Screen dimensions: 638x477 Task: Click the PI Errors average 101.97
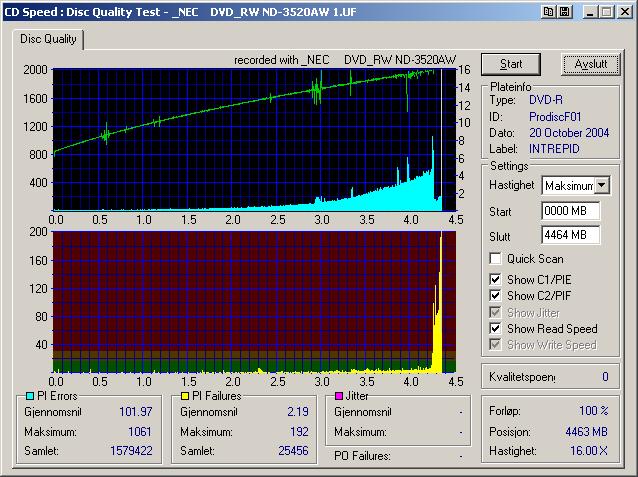coord(135,412)
